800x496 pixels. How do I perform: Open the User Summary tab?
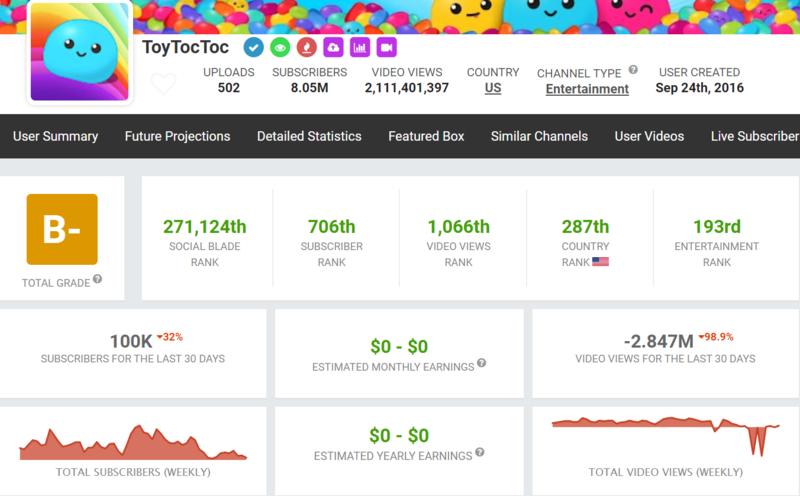56,136
